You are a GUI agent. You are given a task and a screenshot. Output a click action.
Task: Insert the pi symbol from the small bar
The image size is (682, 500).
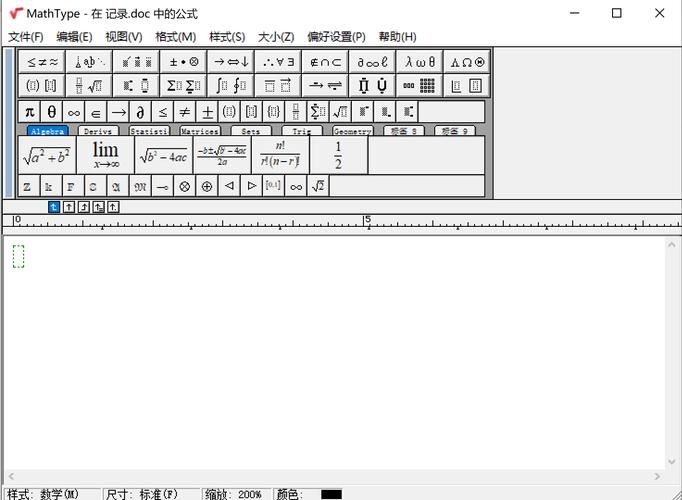tap(29, 112)
